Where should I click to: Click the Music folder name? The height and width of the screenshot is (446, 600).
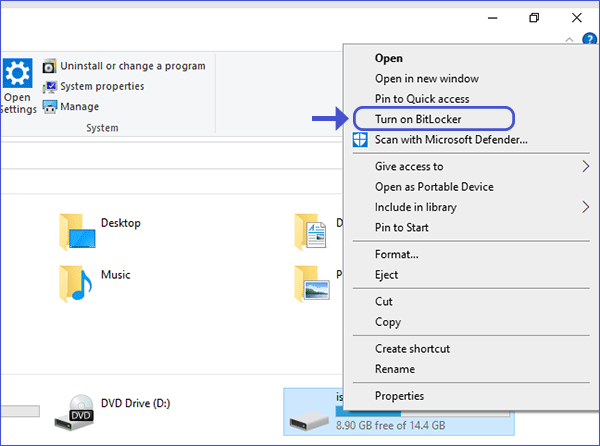pyautogui.click(x=116, y=275)
